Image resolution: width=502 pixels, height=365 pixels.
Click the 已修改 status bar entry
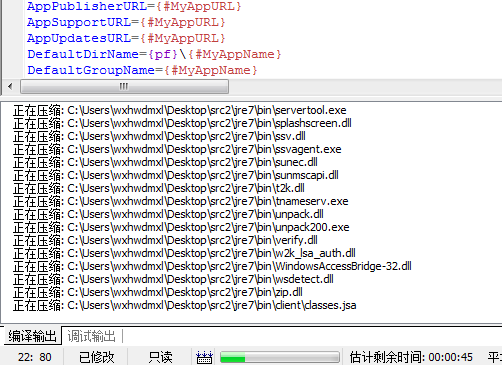pos(96,357)
